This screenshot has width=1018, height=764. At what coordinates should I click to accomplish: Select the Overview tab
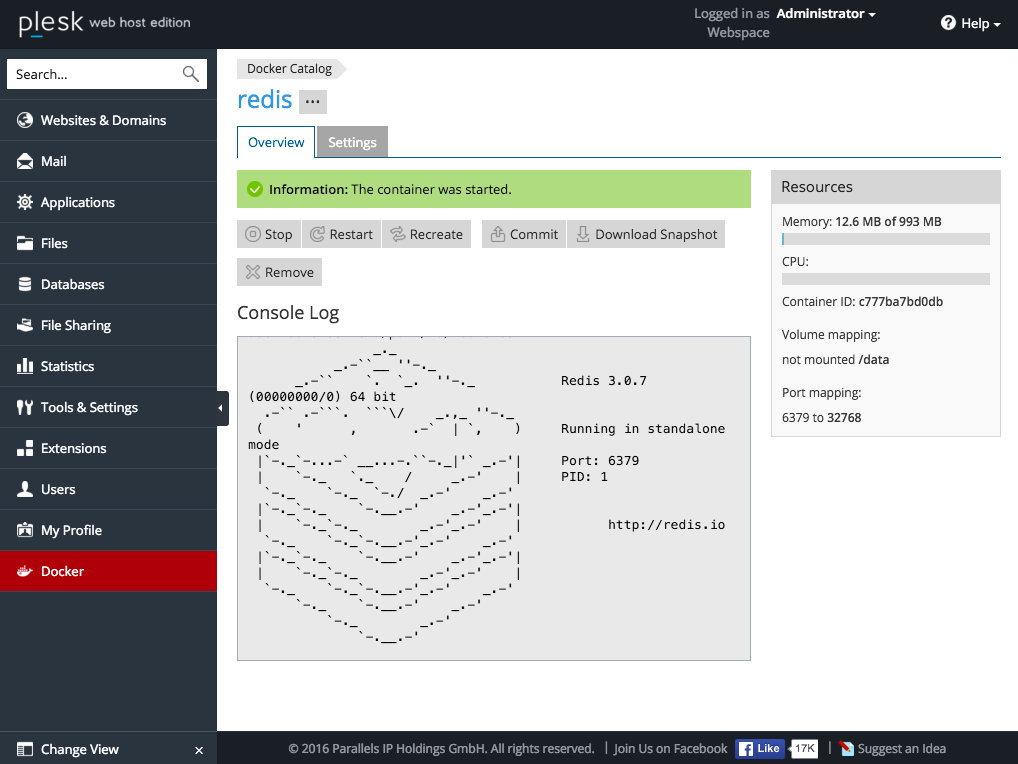275,142
